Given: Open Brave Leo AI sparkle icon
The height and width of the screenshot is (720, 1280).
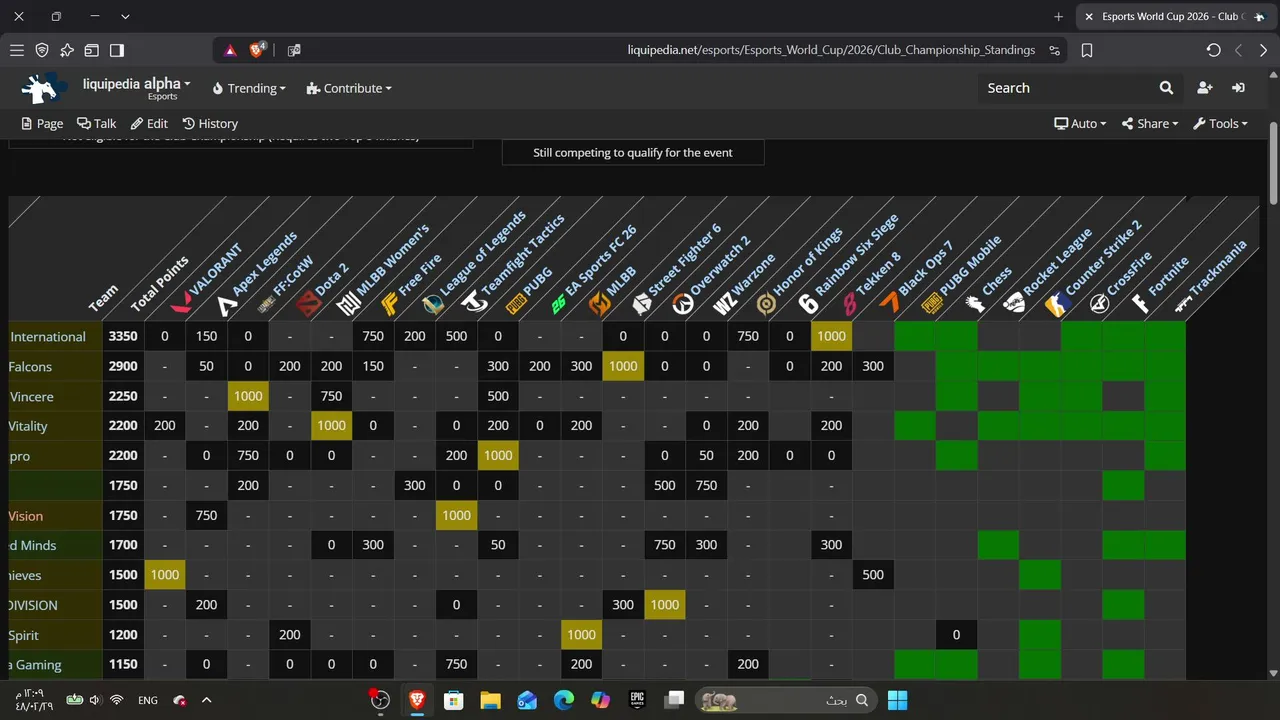Looking at the screenshot, I should (x=67, y=50).
